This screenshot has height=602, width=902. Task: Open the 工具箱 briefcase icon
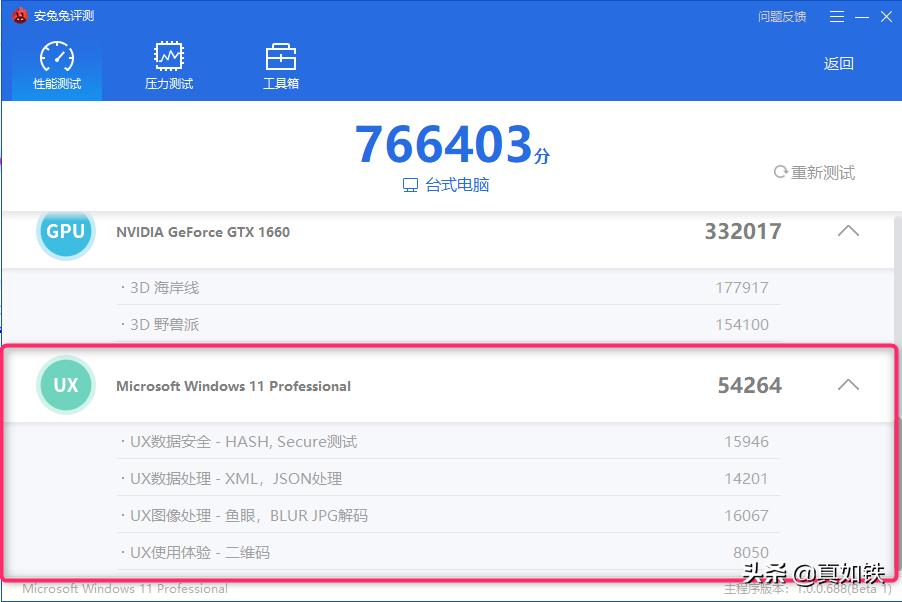pyautogui.click(x=280, y=54)
